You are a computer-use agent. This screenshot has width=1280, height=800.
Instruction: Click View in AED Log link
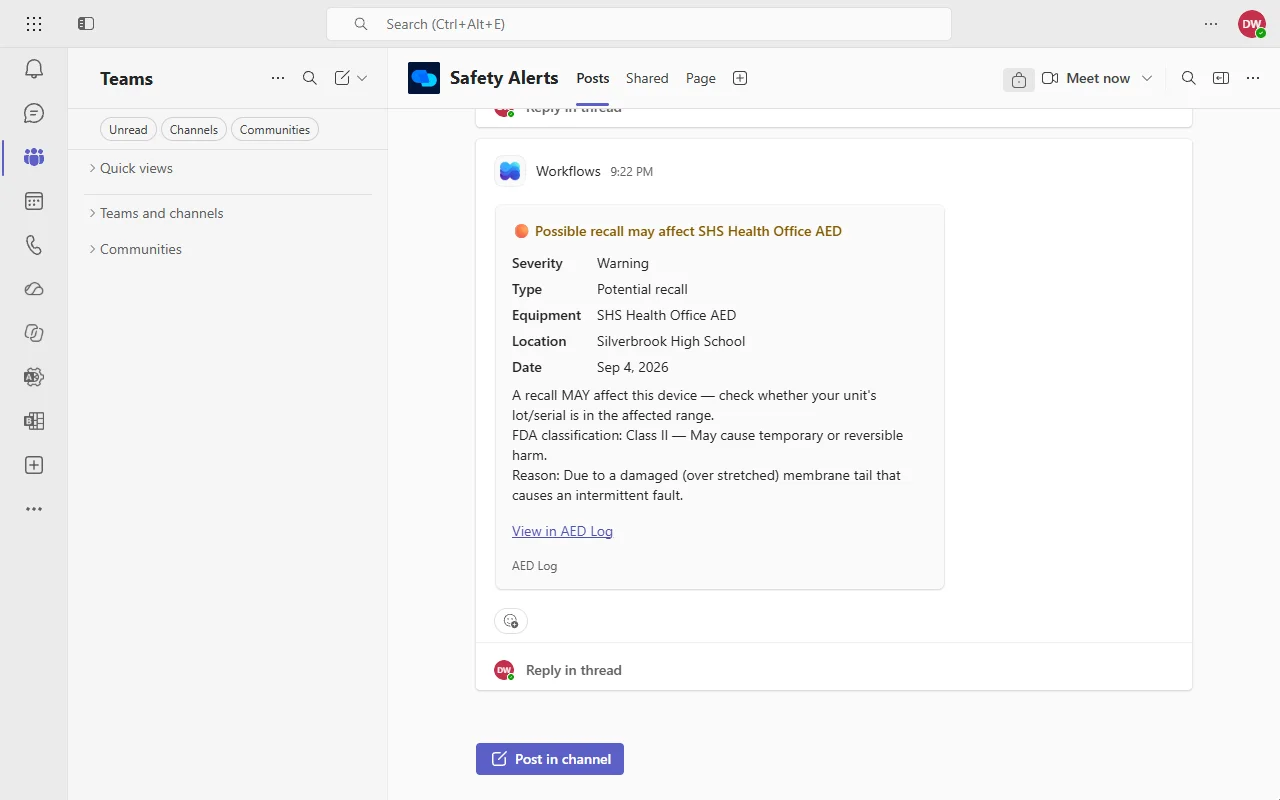point(562,531)
